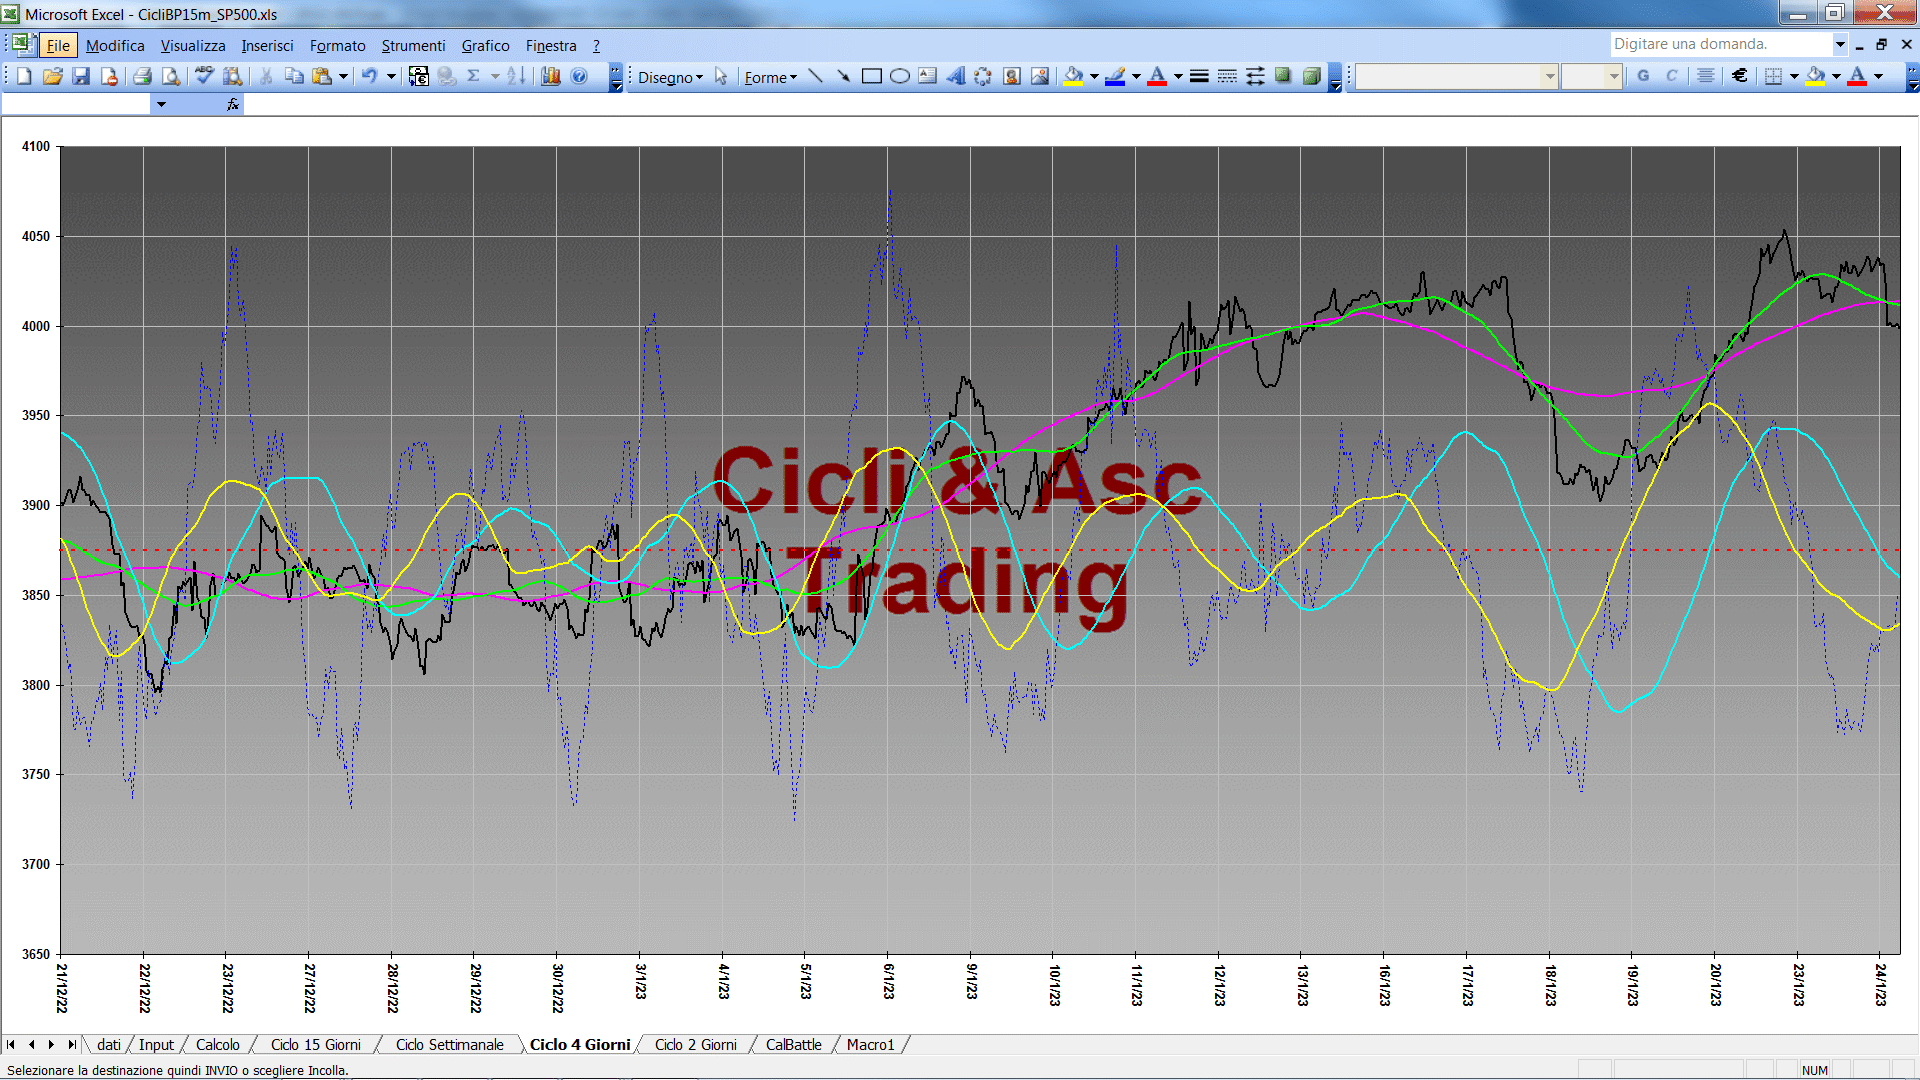
Task: Open the Grafico menu
Action: point(485,45)
